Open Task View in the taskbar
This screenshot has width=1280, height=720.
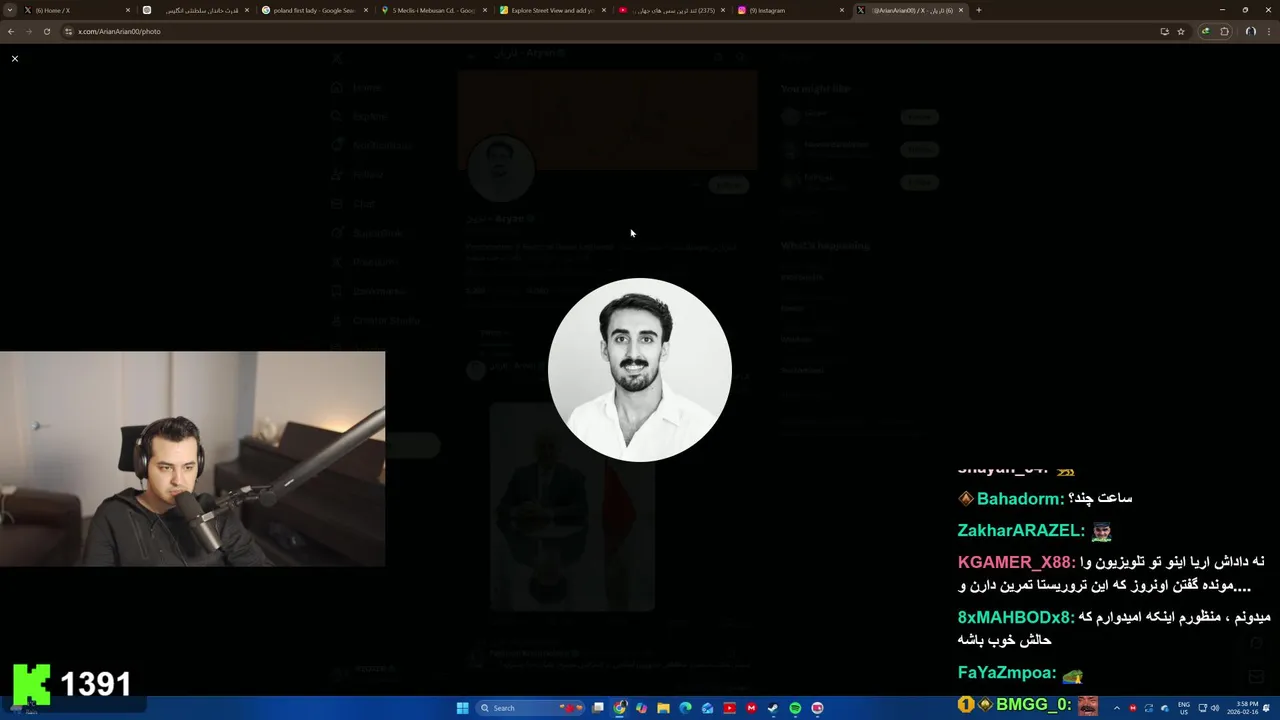click(598, 708)
